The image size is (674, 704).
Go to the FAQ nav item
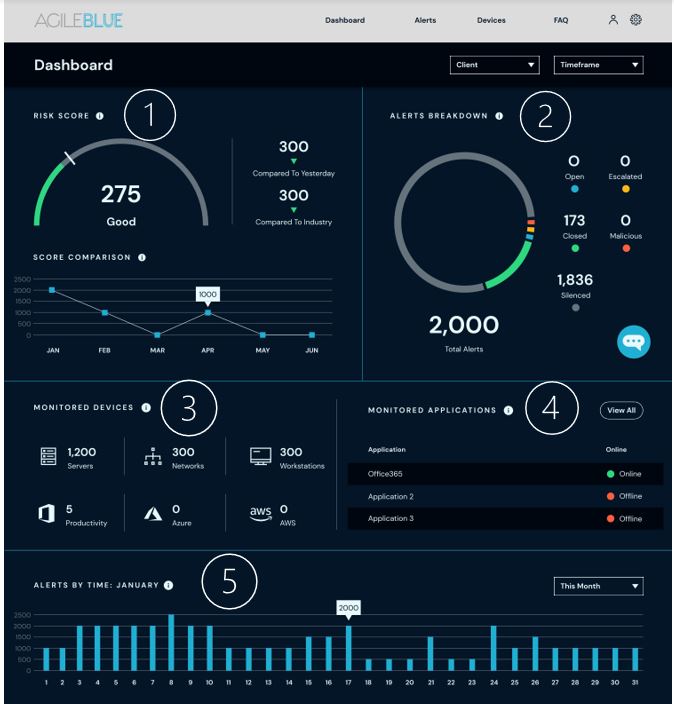point(561,20)
